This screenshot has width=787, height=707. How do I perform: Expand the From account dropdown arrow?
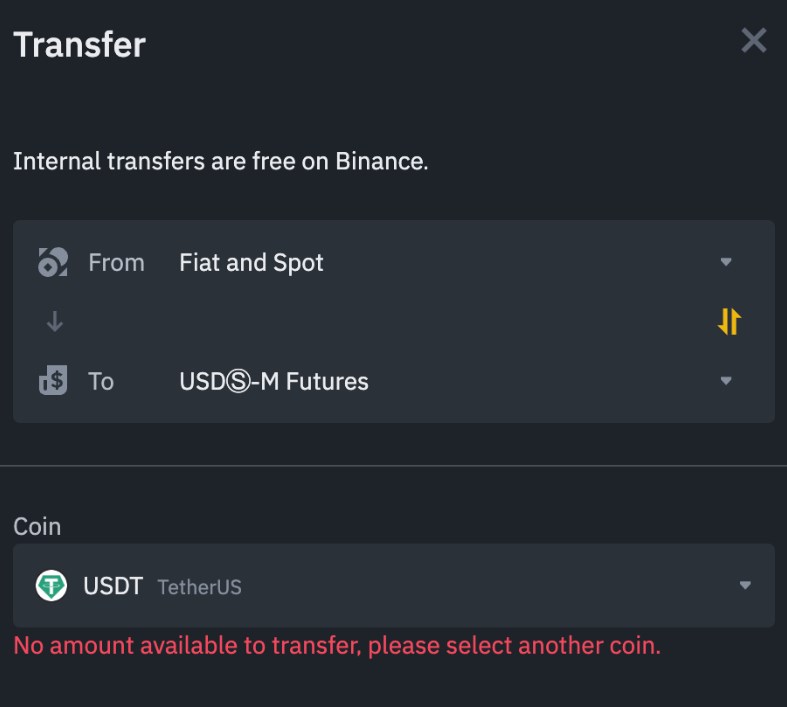(x=726, y=263)
